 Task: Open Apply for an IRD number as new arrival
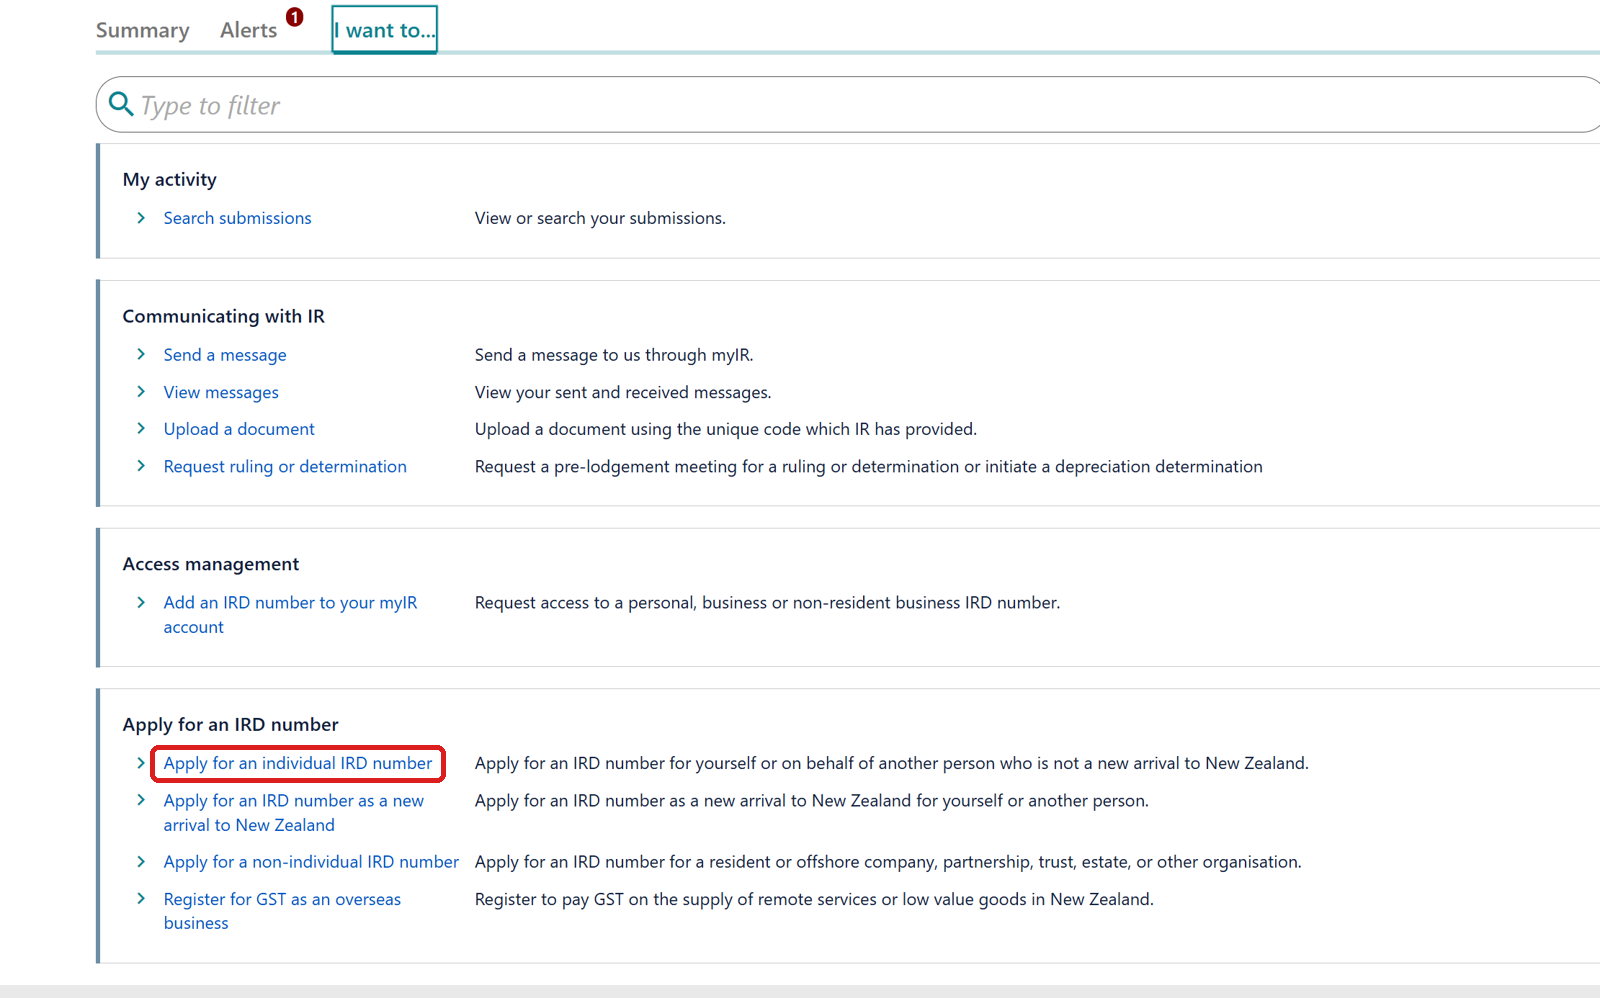pyautogui.click(x=294, y=813)
